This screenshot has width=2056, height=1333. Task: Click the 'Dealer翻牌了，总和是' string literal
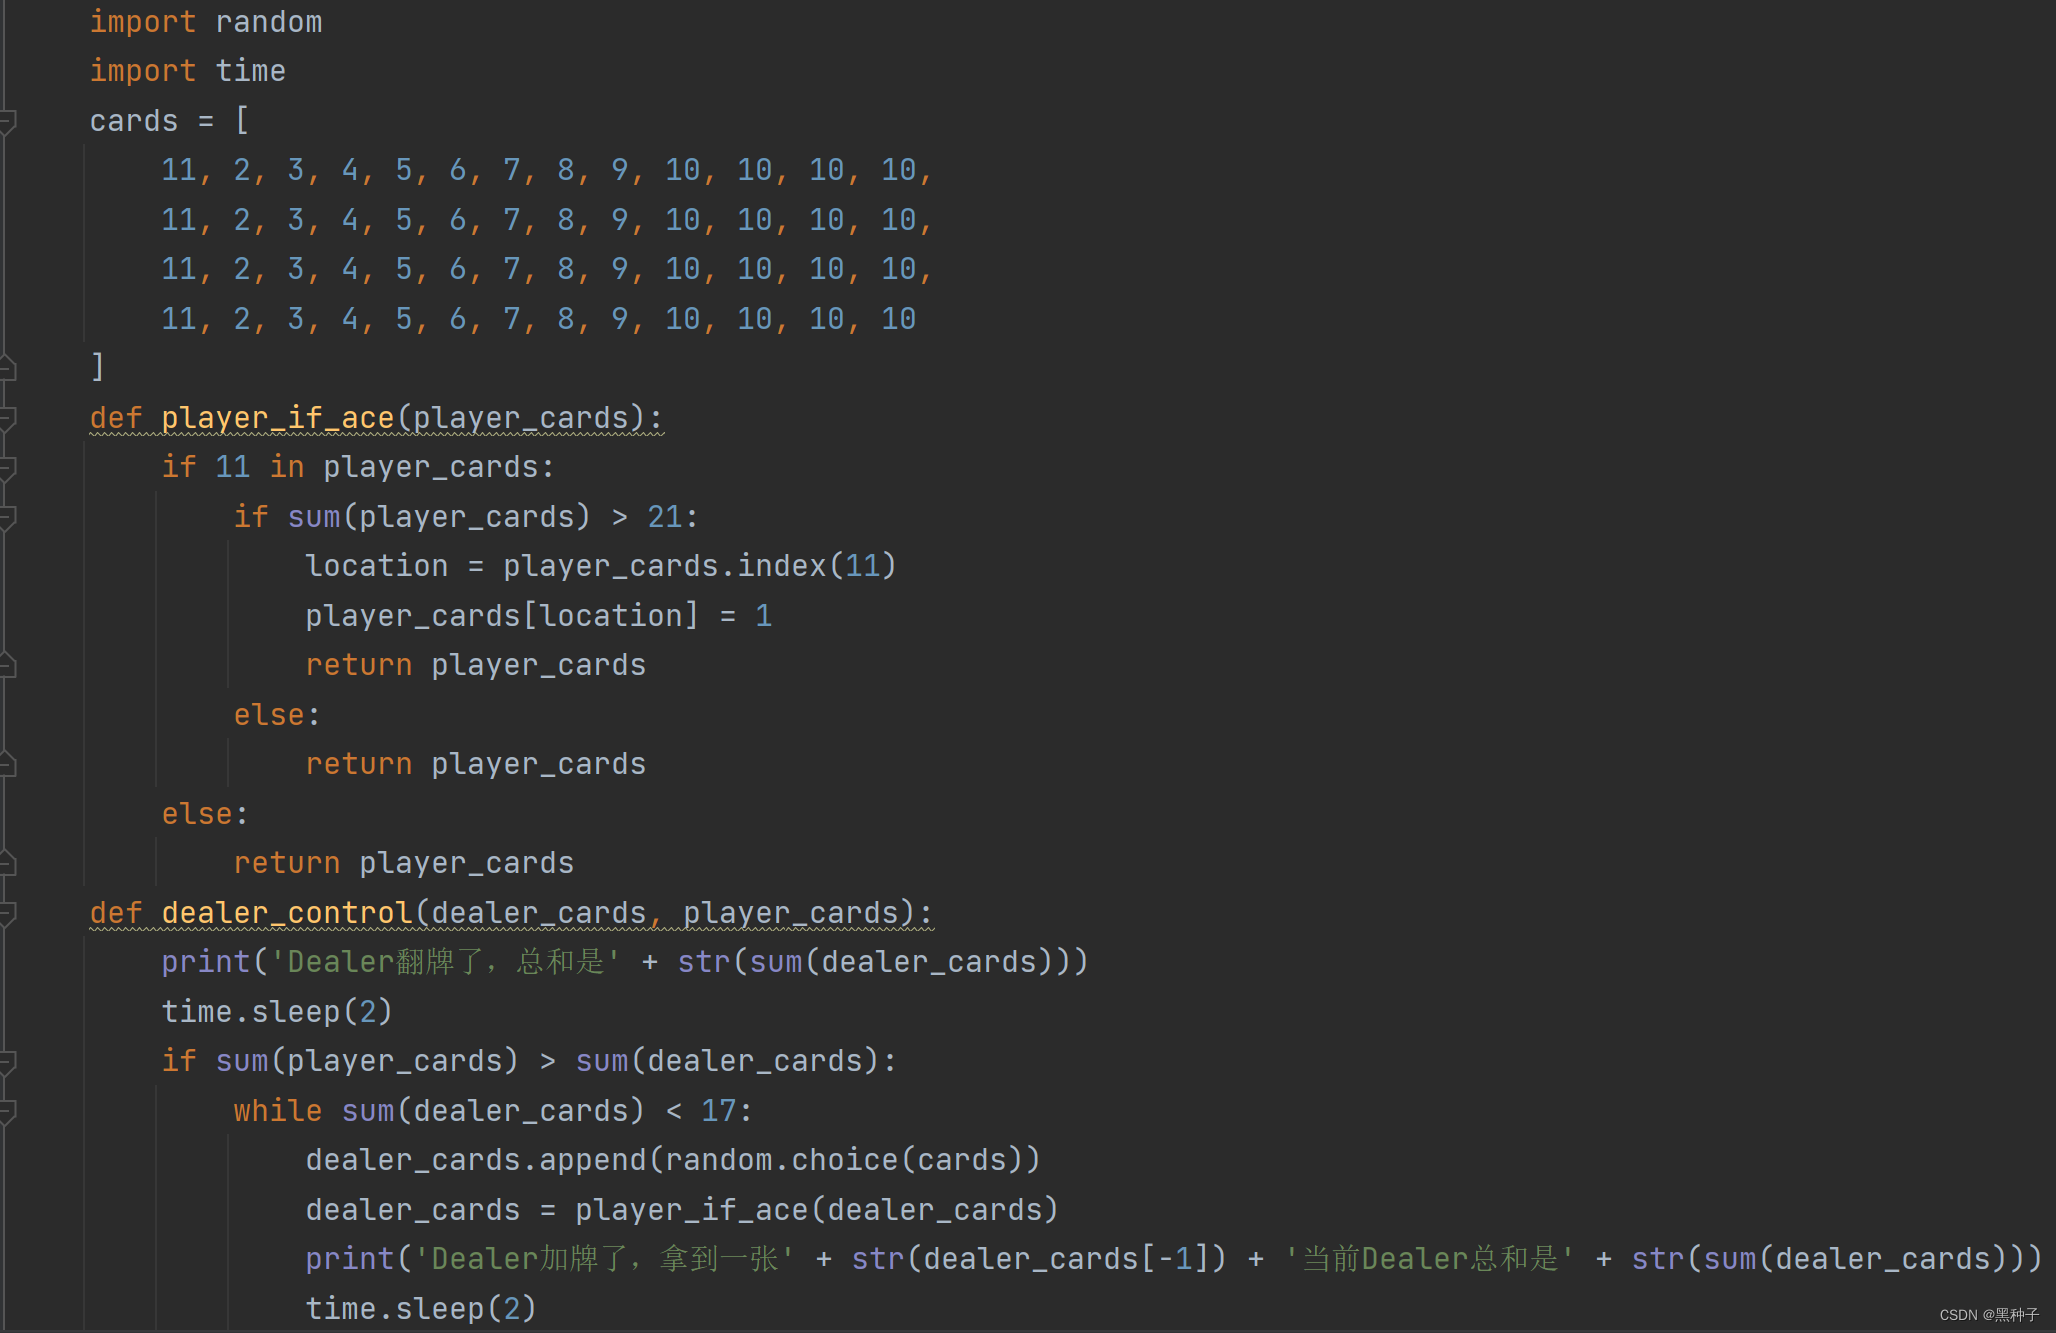pos(444,962)
